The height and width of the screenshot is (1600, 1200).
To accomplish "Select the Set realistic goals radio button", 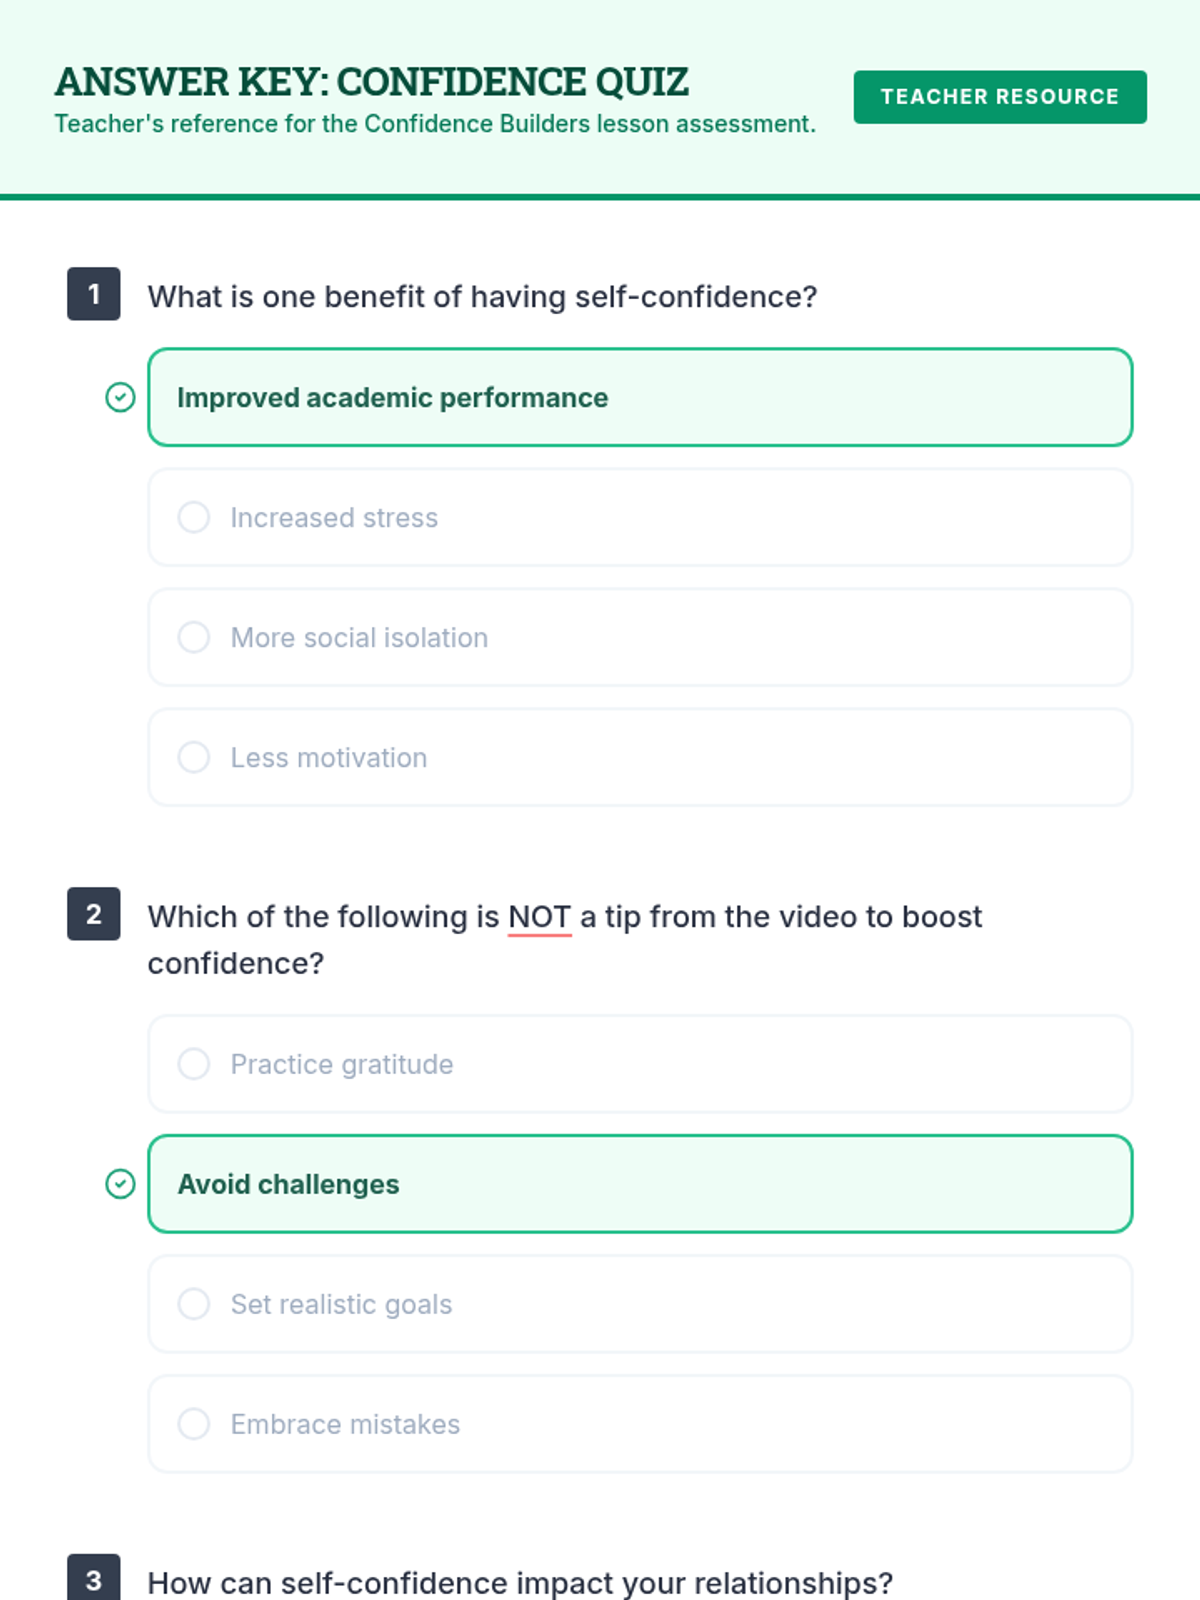I will tap(194, 1304).
